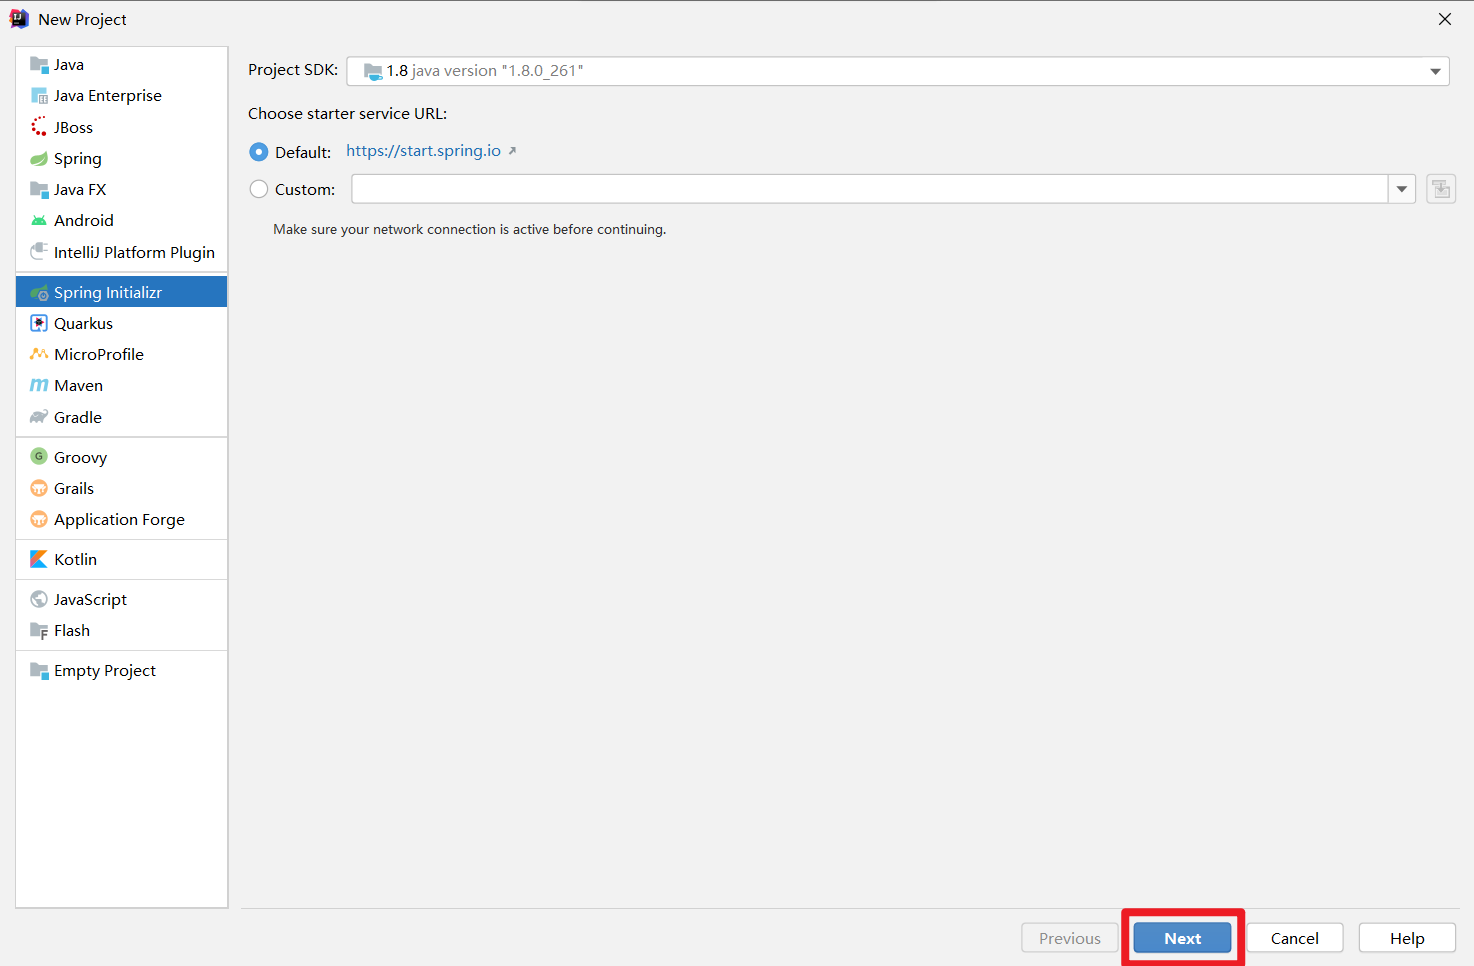Click the Project SDK folder icon

[373, 71]
